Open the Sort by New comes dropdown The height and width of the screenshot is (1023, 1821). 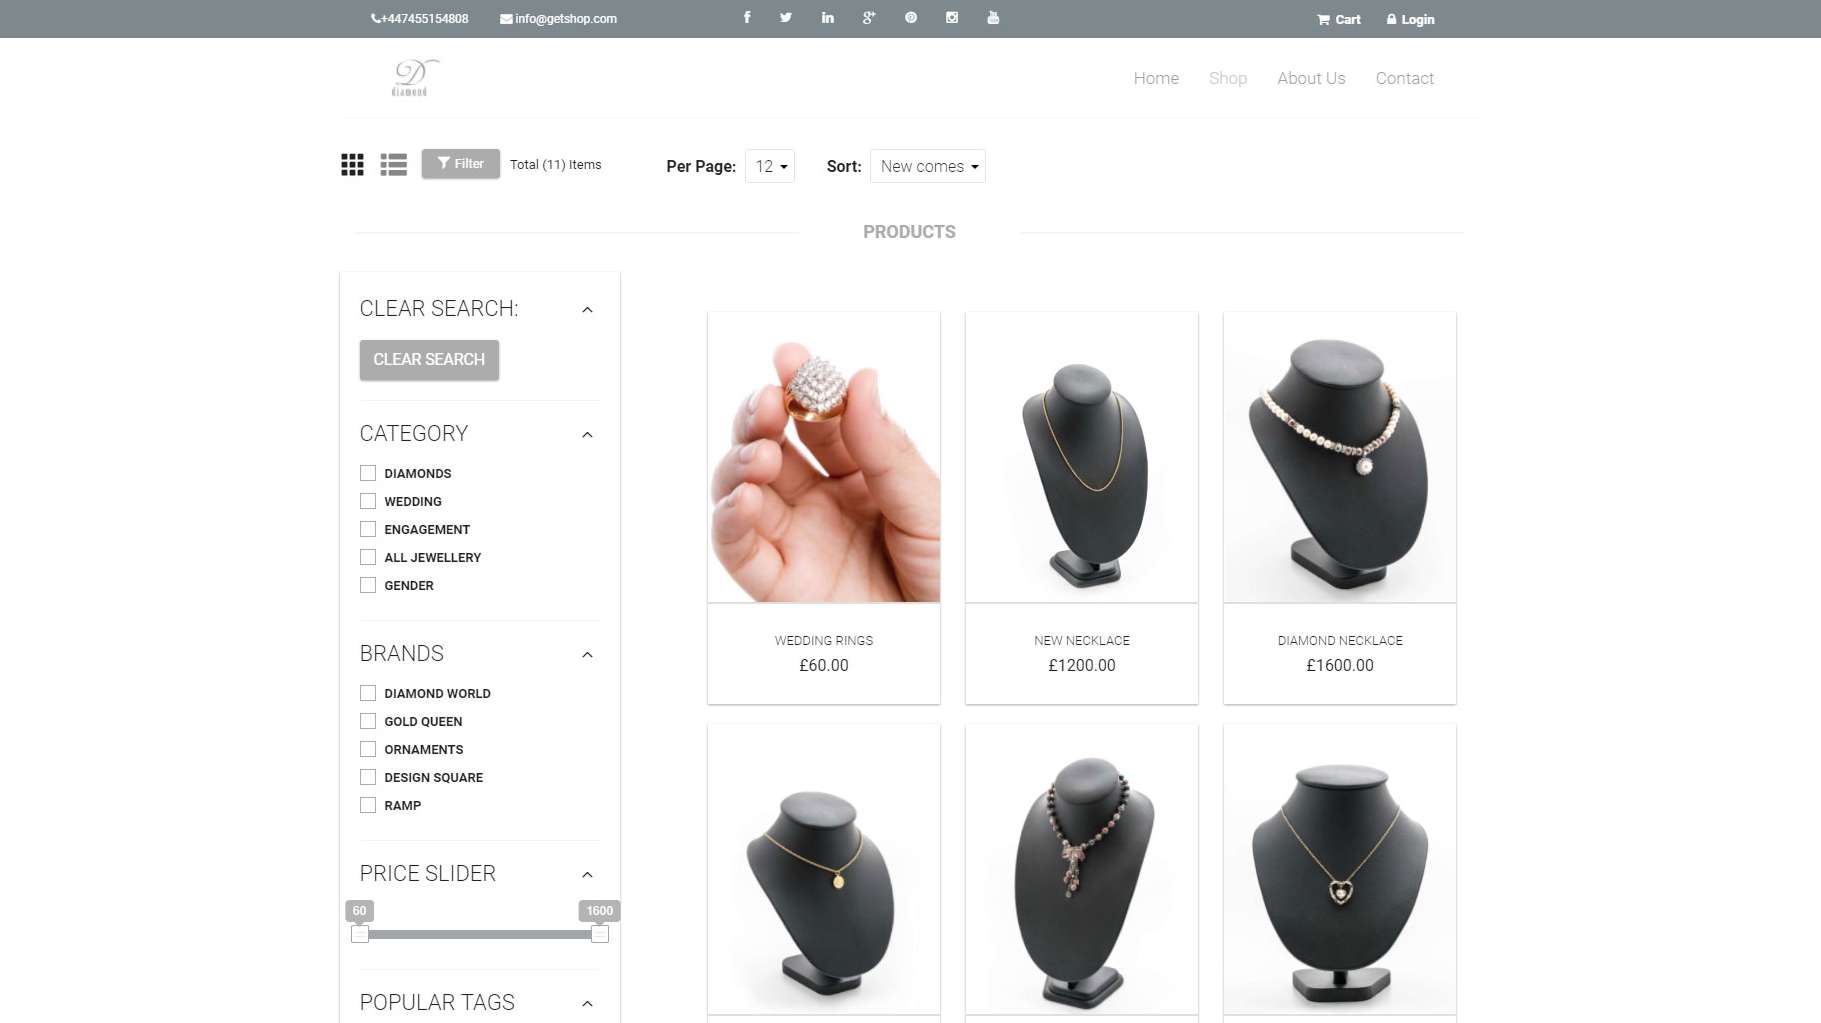927,166
